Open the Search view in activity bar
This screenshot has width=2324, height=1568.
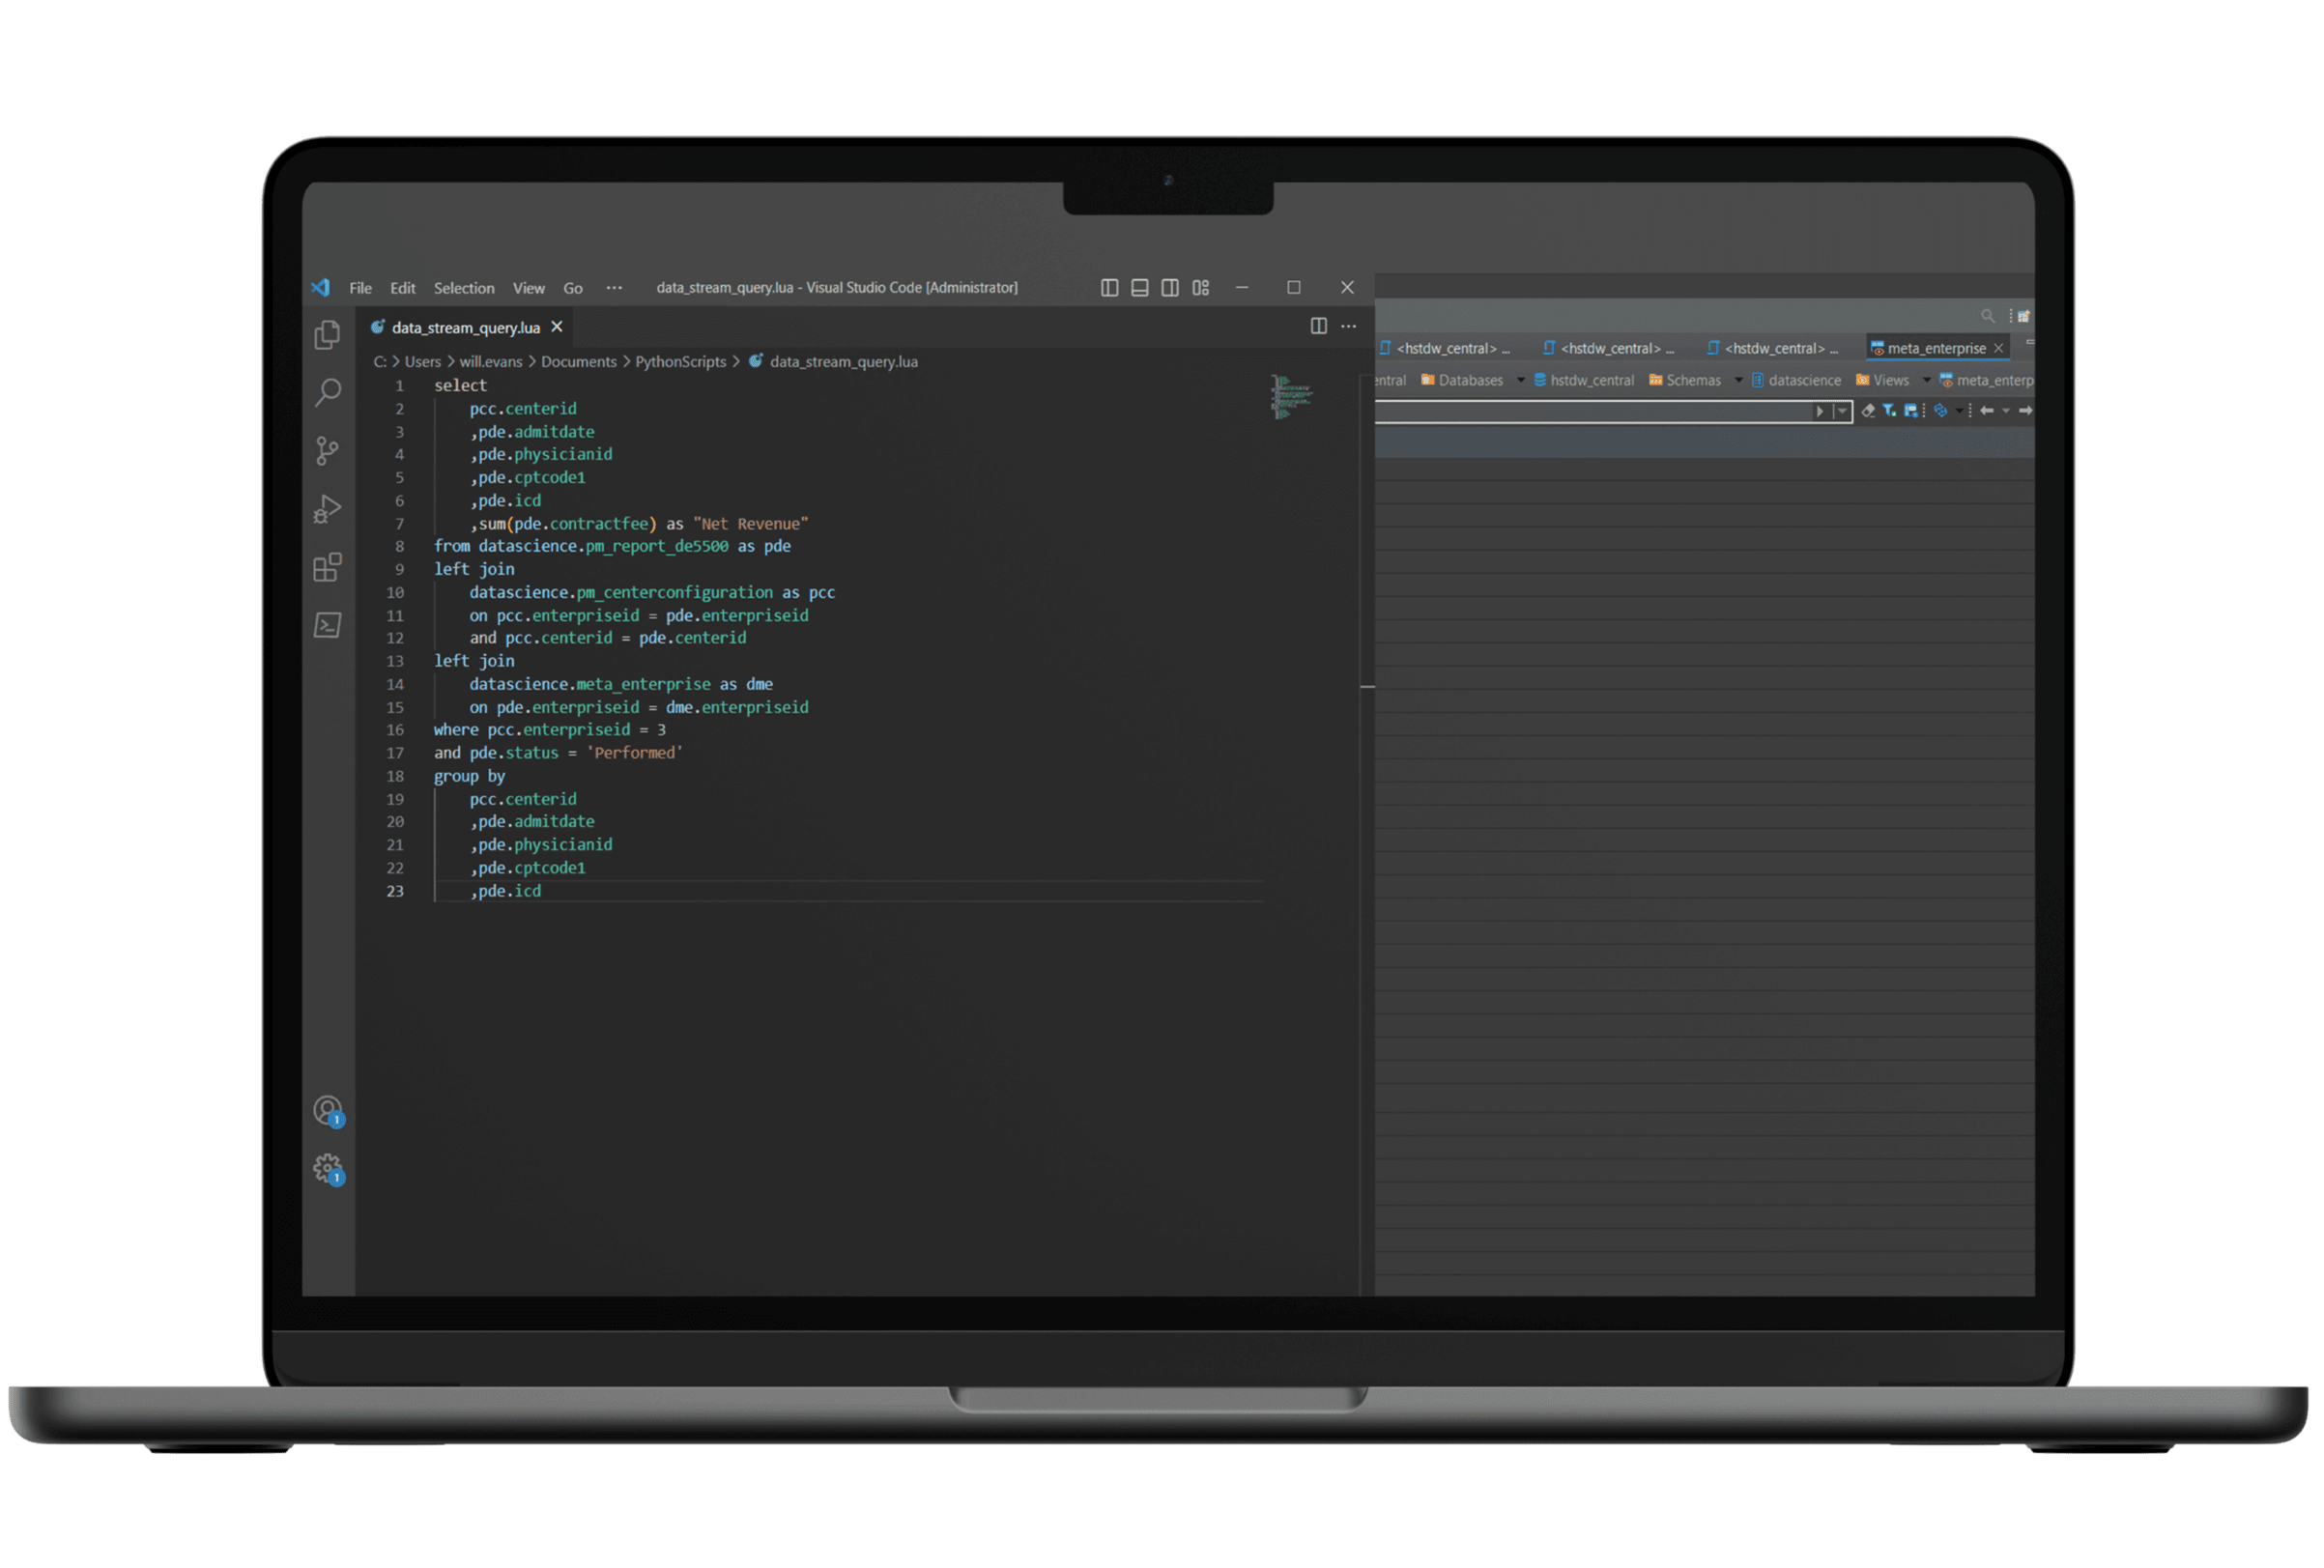point(327,392)
